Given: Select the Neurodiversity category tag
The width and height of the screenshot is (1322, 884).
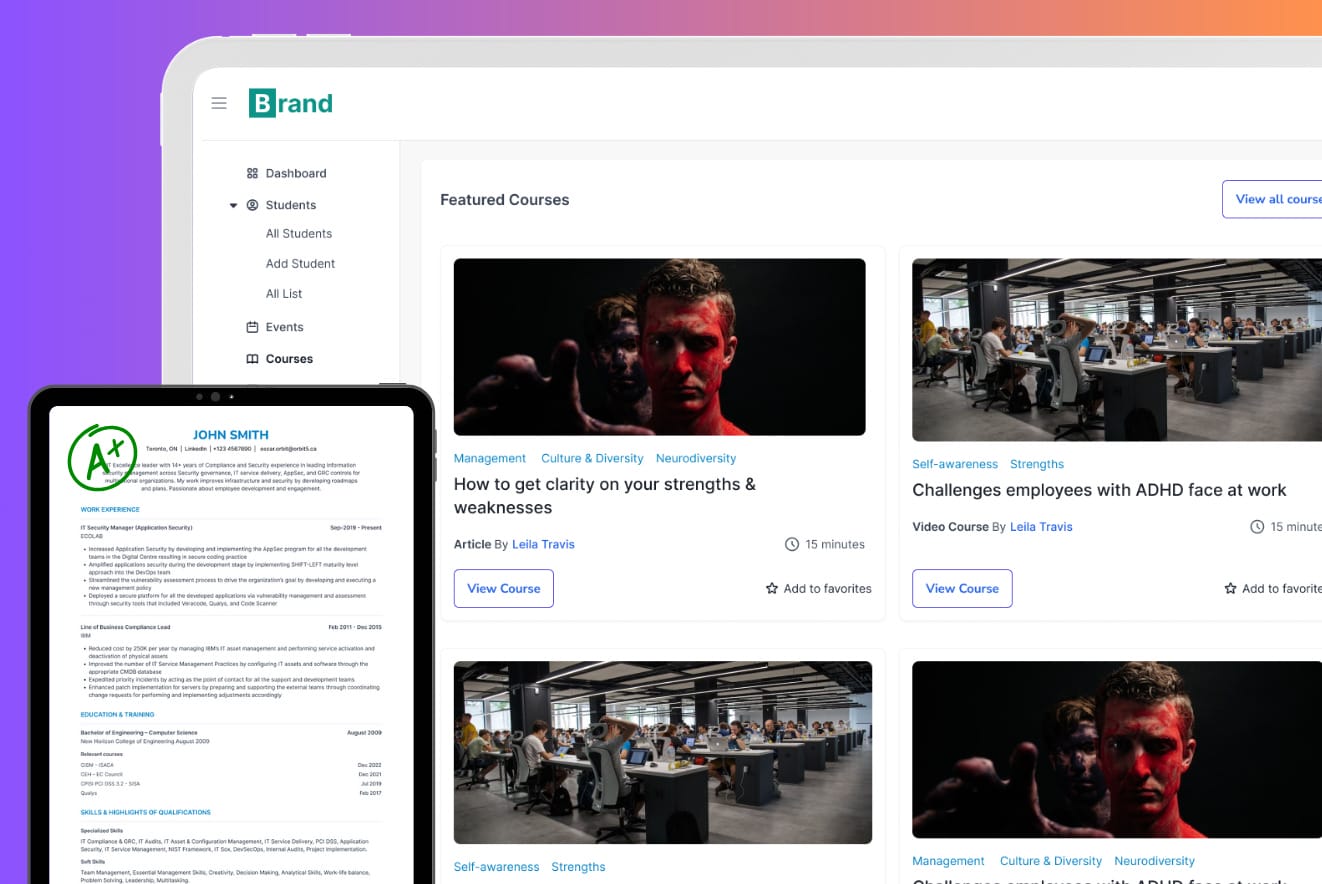Looking at the screenshot, I should tap(695, 458).
